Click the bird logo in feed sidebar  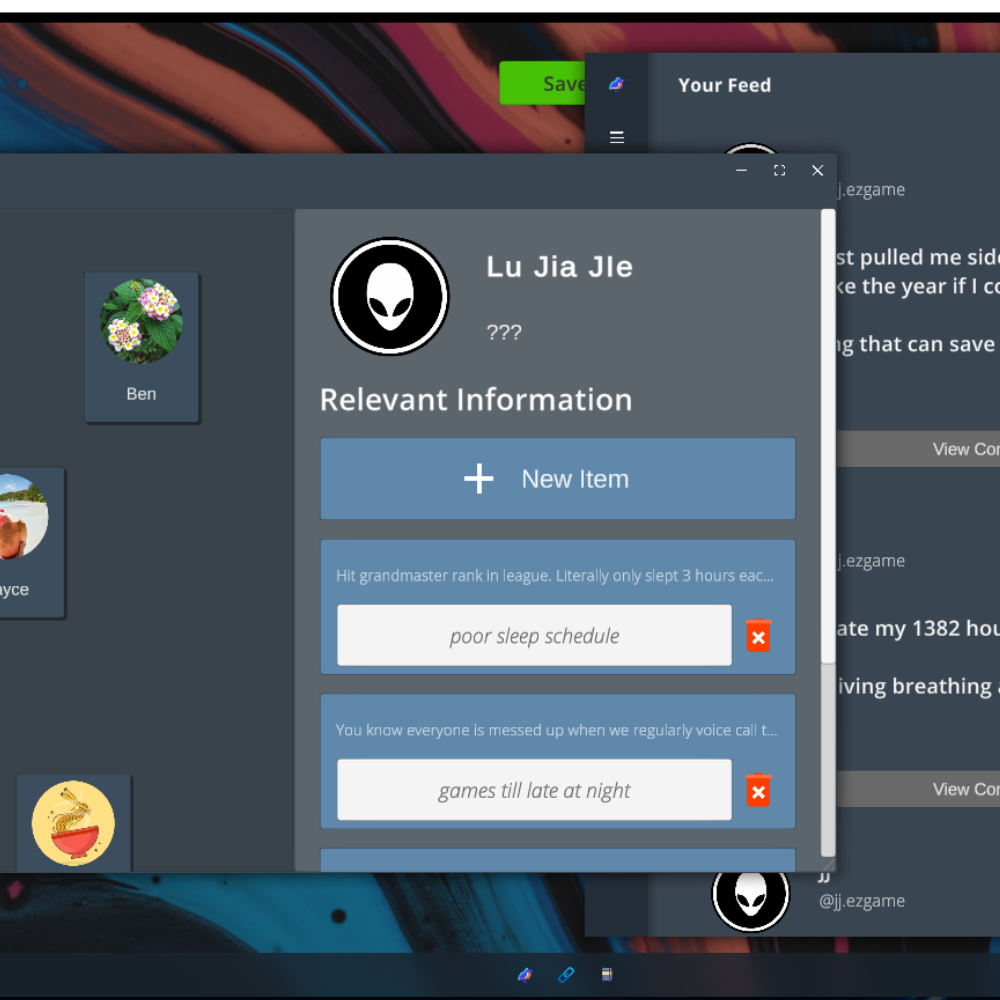[x=616, y=85]
